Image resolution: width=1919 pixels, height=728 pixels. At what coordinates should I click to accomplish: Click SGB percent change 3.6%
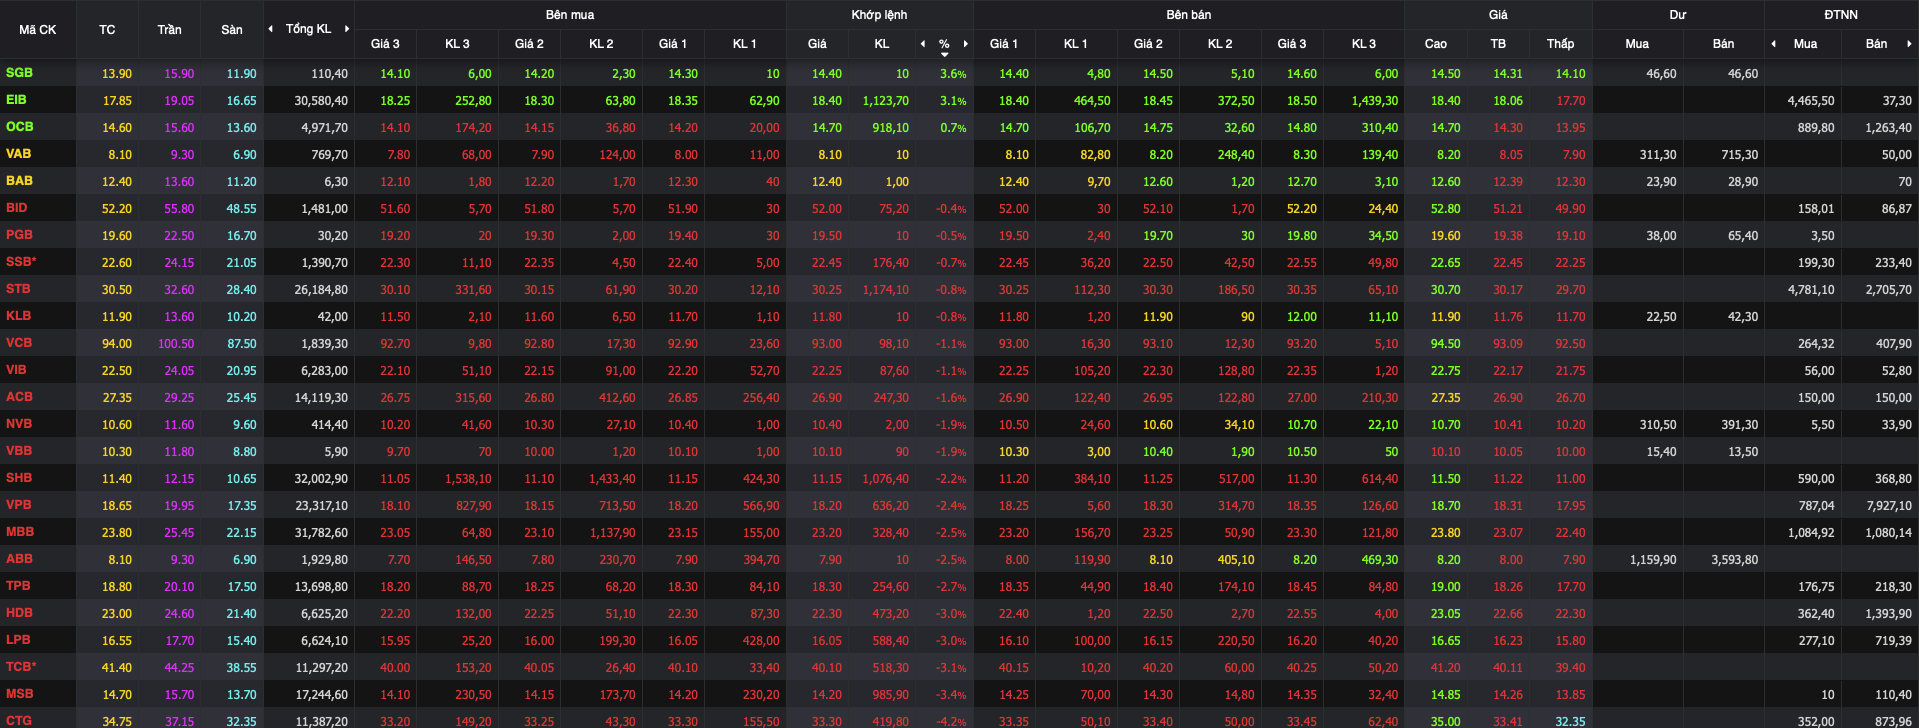pyautogui.click(x=953, y=74)
